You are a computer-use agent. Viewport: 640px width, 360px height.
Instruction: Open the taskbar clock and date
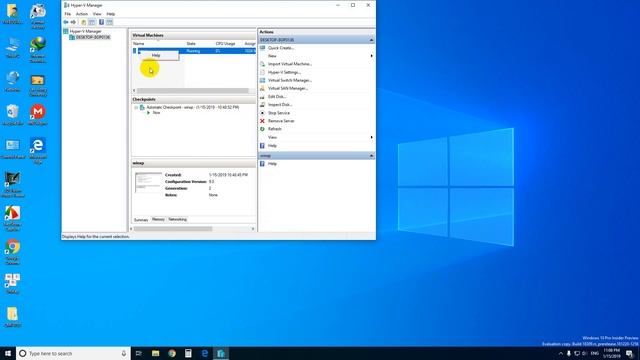click(x=611, y=353)
